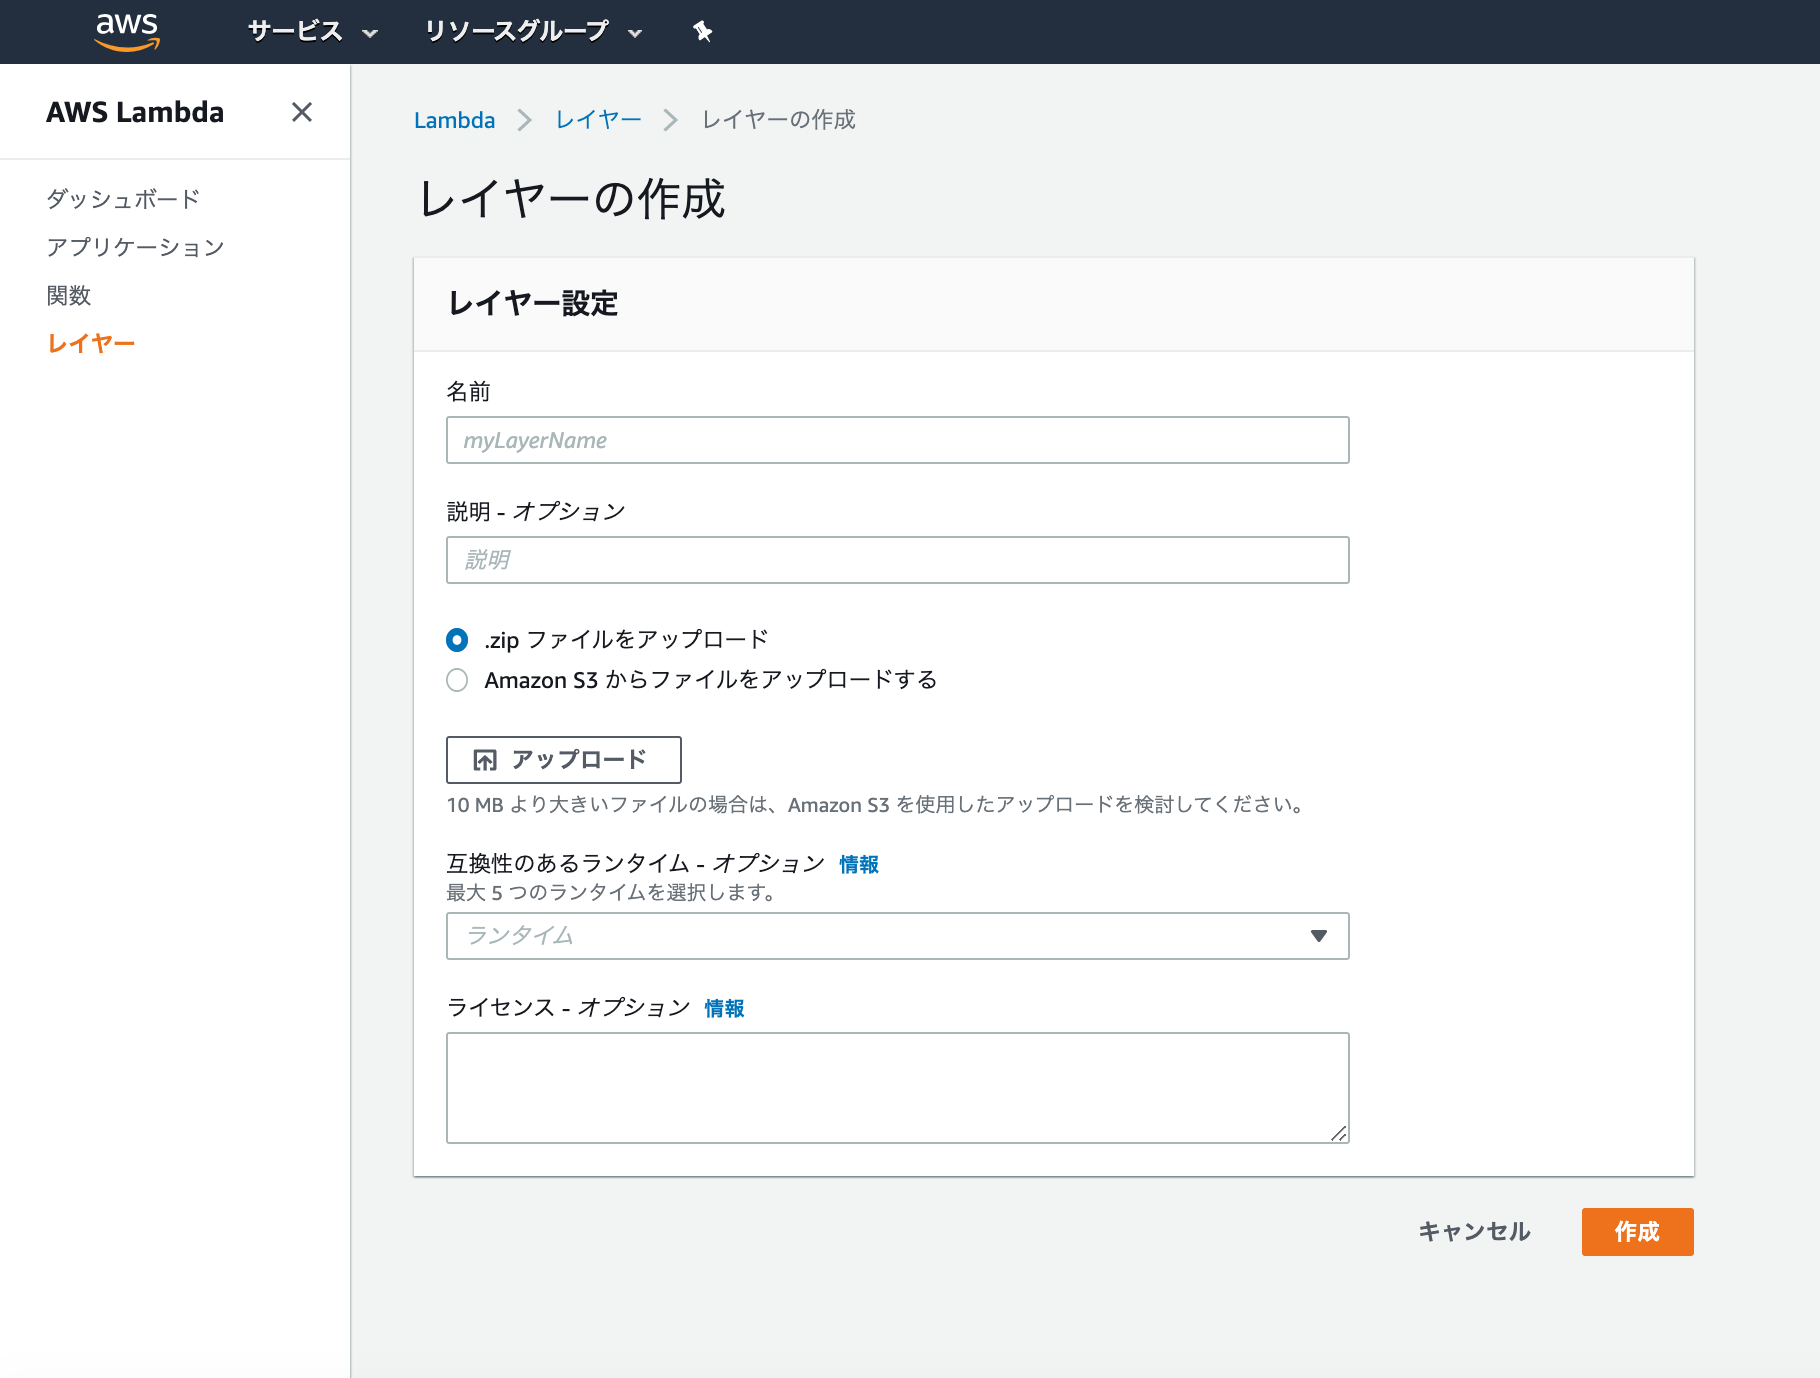Image resolution: width=1820 pixels, height=1378 pixels.
Task: Open レイヤー via the breadcrumb
Action: tap(598, 119)
